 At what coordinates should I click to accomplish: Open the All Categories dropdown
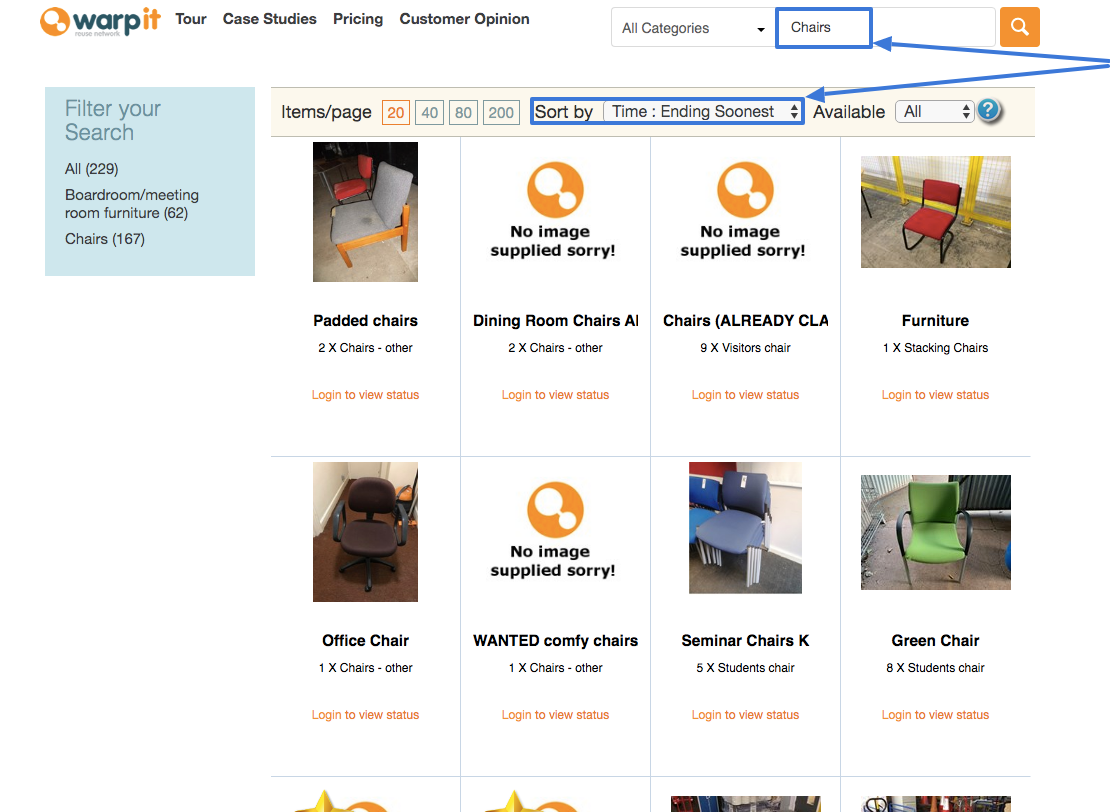click(693, 28)
